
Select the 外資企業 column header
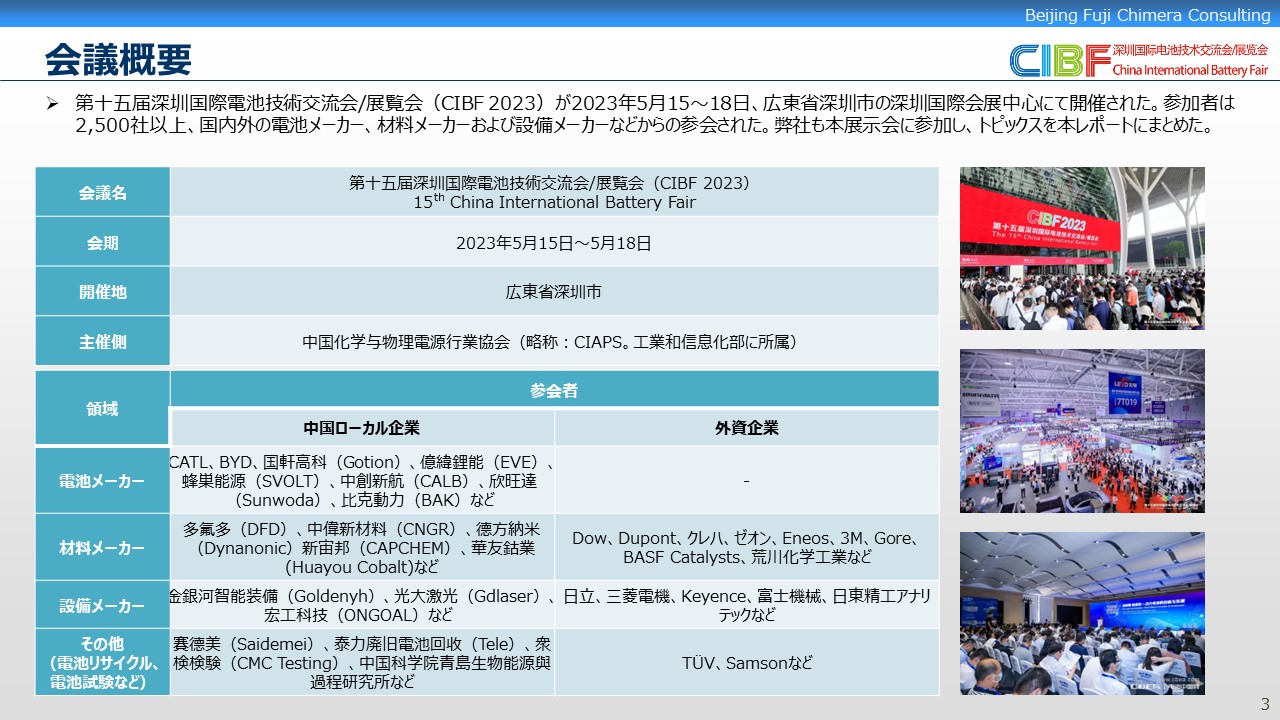pyautogui.click(x=747, y=428)
